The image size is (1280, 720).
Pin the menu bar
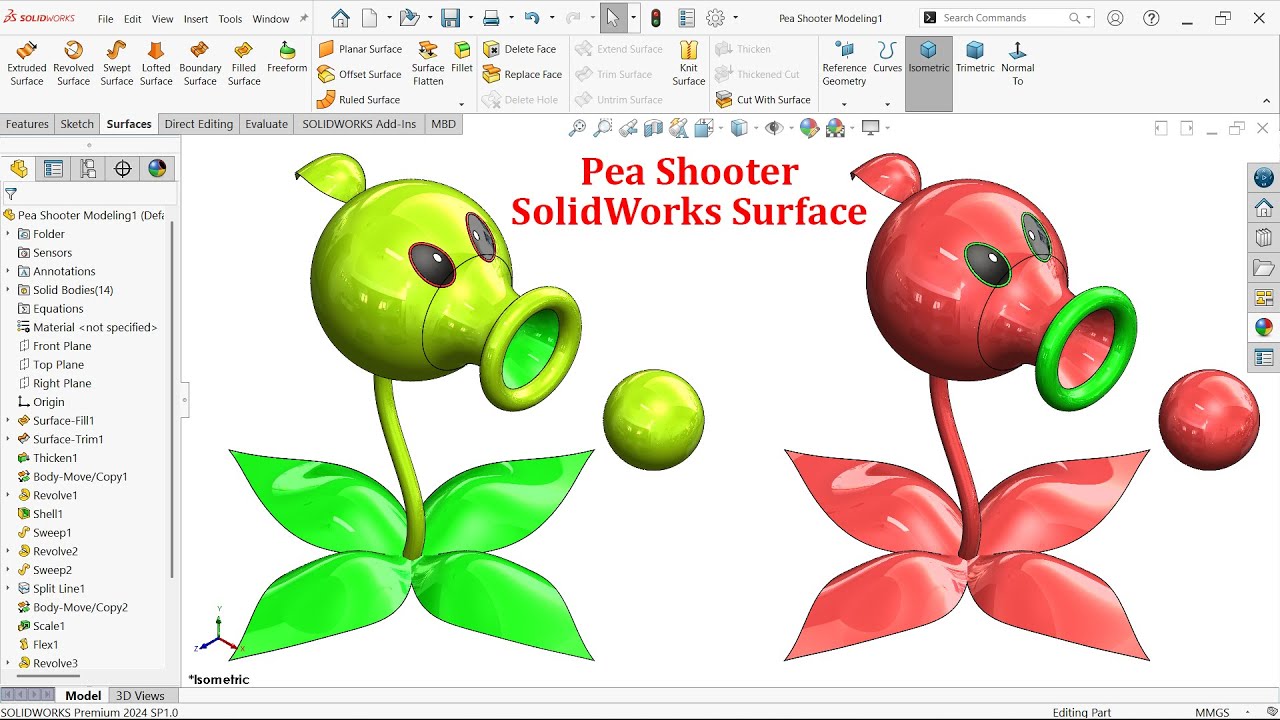point(304,18)
